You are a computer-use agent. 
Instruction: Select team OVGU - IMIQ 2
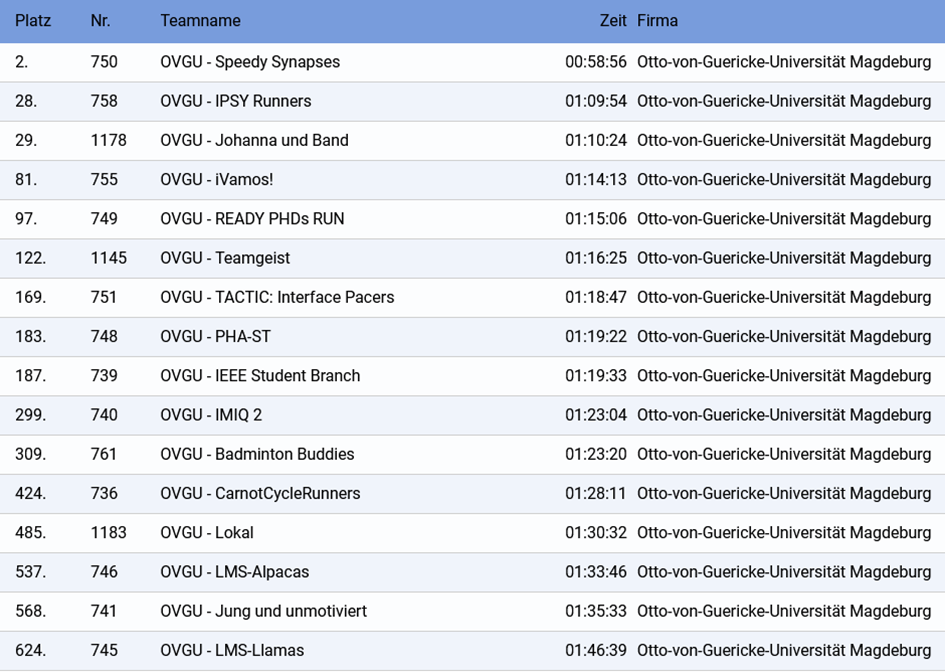[211, 415]
